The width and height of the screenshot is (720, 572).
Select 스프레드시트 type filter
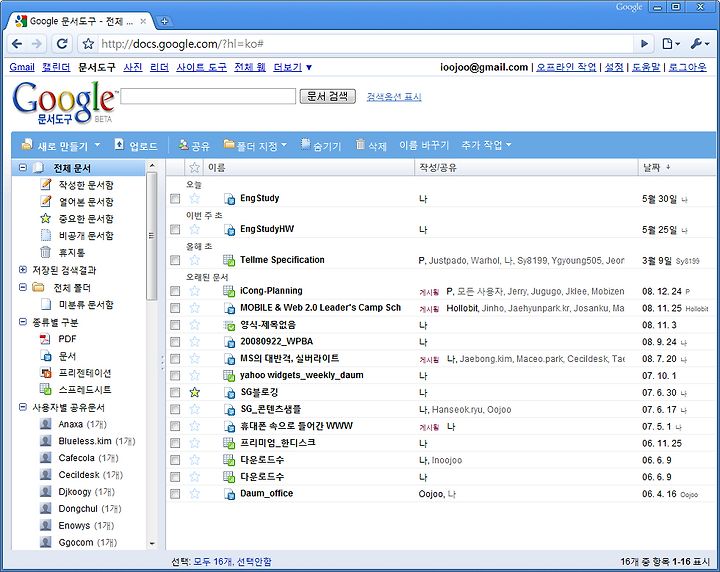tap(84, 390)
